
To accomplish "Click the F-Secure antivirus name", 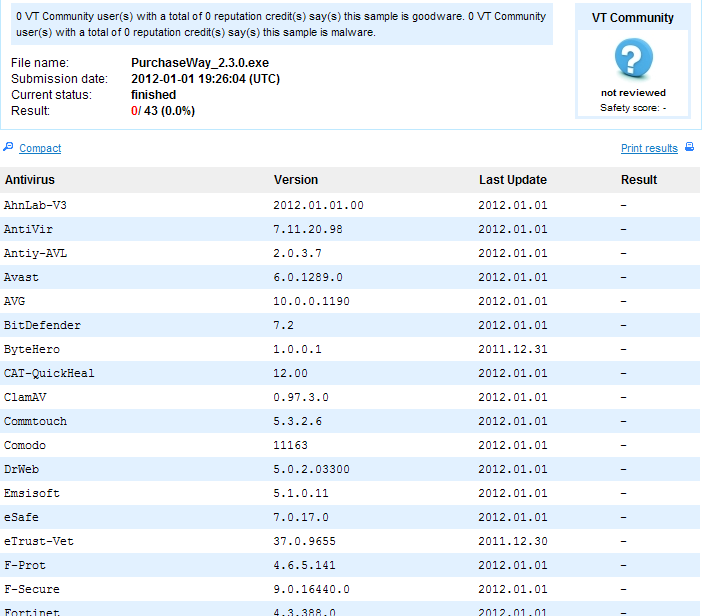I will (32, 589).
